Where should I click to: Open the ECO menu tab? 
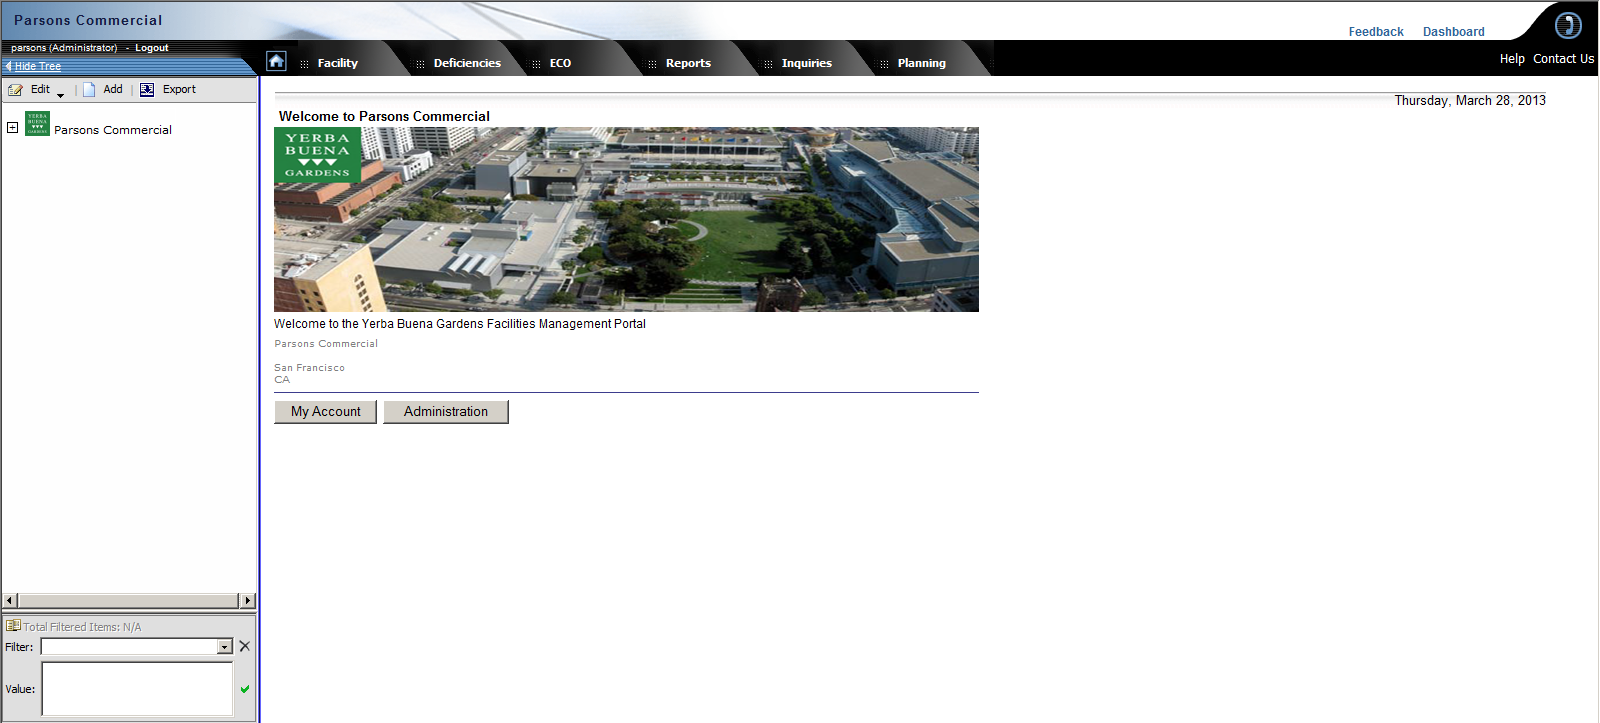tap(560, 63)
